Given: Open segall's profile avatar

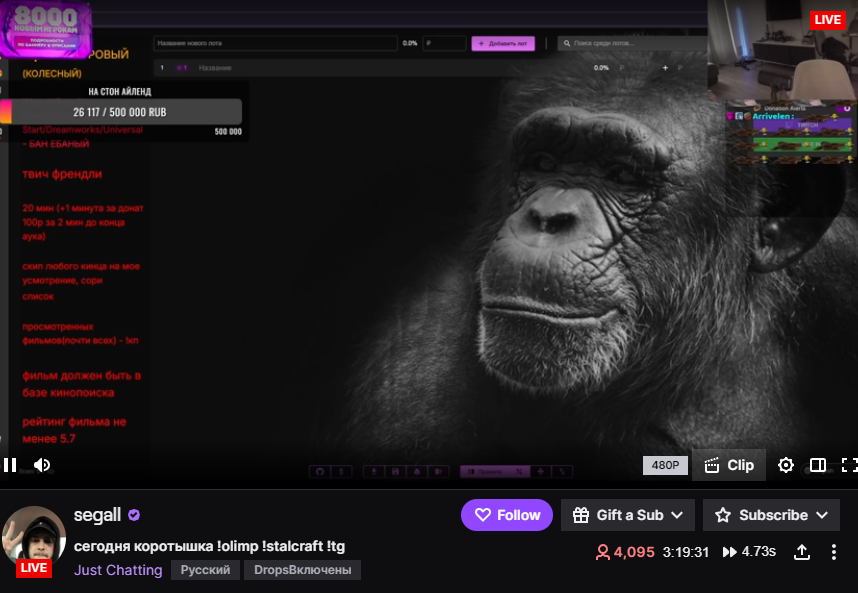Looking at the screenshot, I should coord(34,539).
